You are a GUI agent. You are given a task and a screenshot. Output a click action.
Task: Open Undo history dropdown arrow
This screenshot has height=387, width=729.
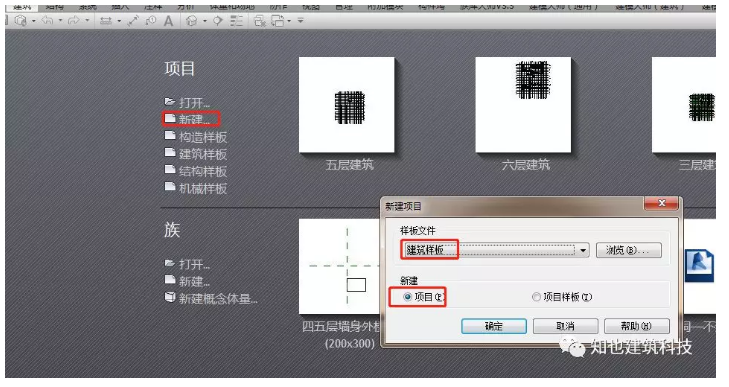click(x=60, y=21)
